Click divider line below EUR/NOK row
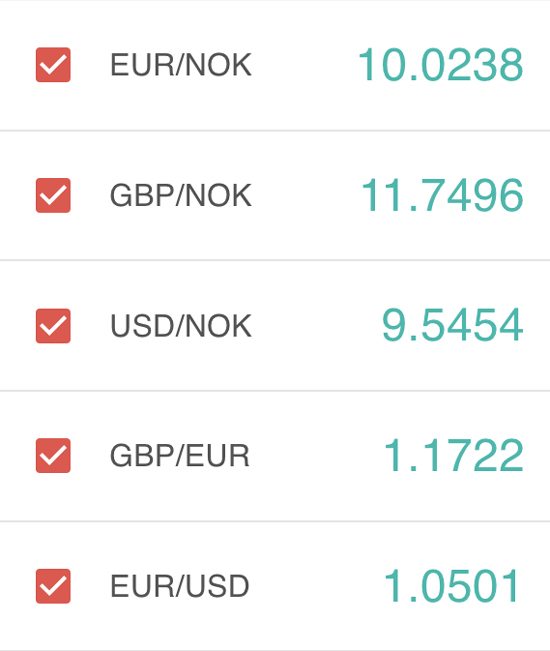The width and height of the screenshot is (550, 651). pos(275,130)
